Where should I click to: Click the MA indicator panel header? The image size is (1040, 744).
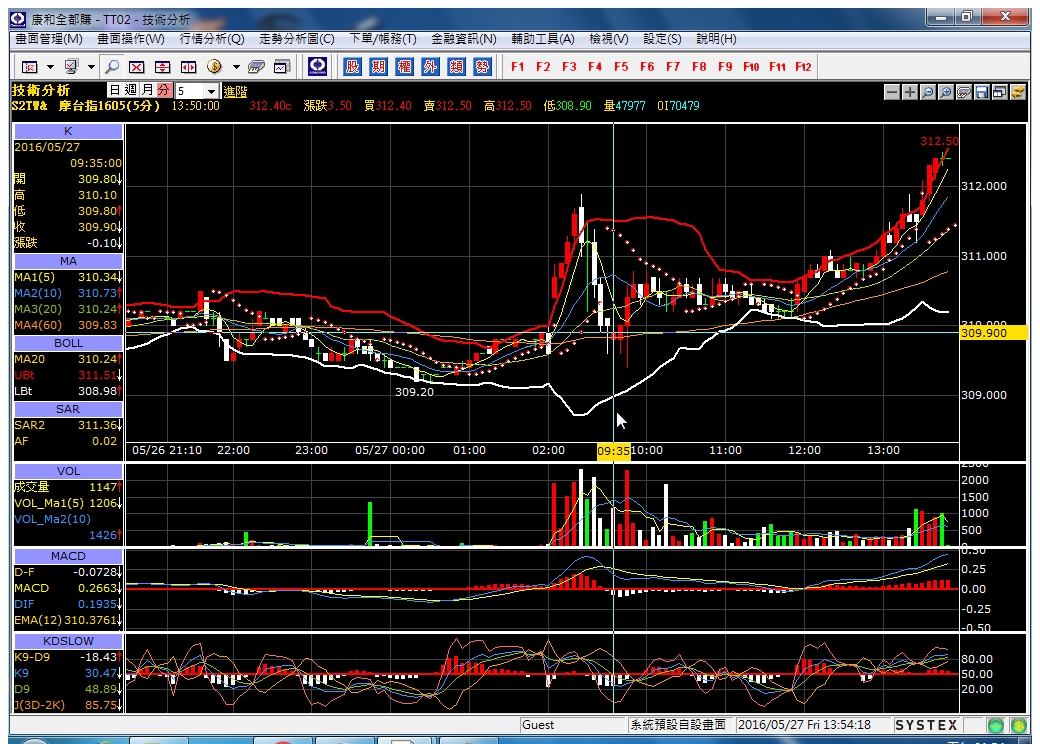[x=68, y=261]
